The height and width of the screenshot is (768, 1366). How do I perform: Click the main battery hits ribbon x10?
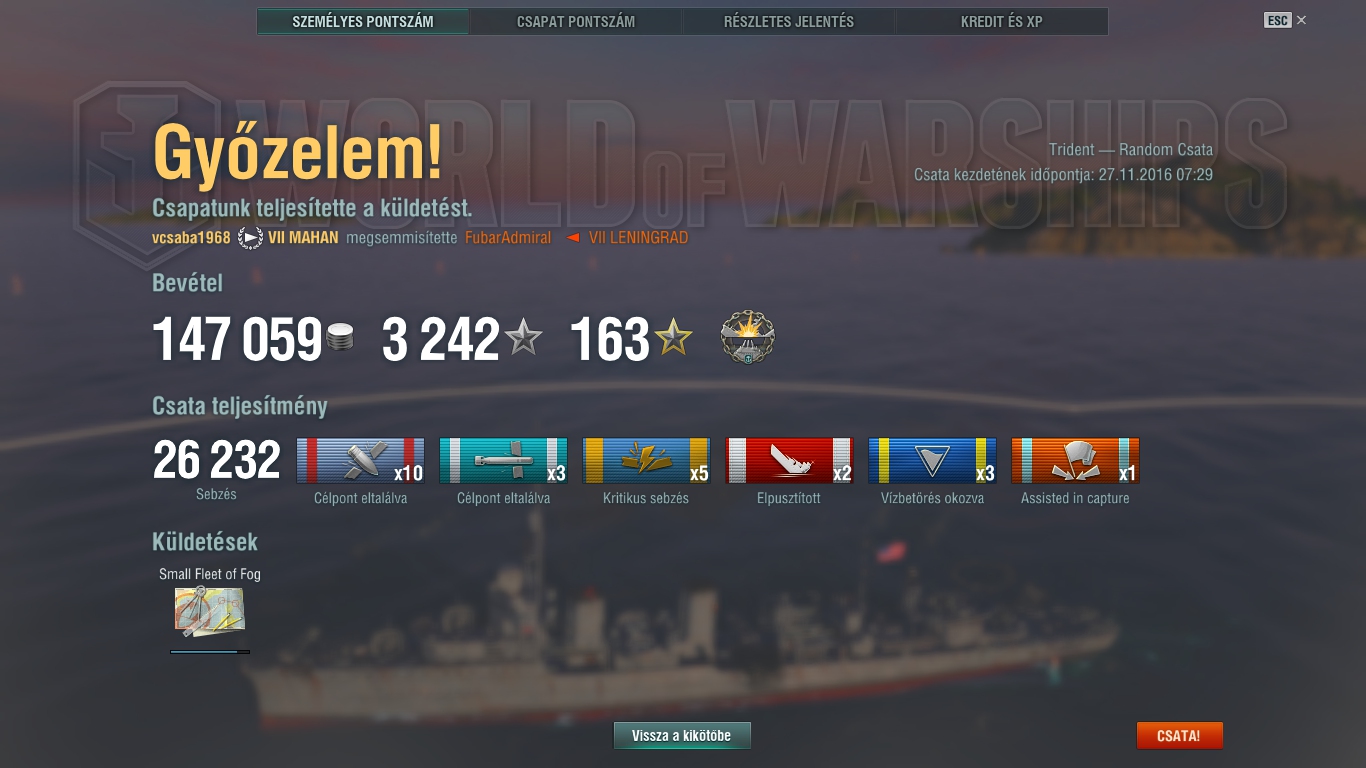361,461
